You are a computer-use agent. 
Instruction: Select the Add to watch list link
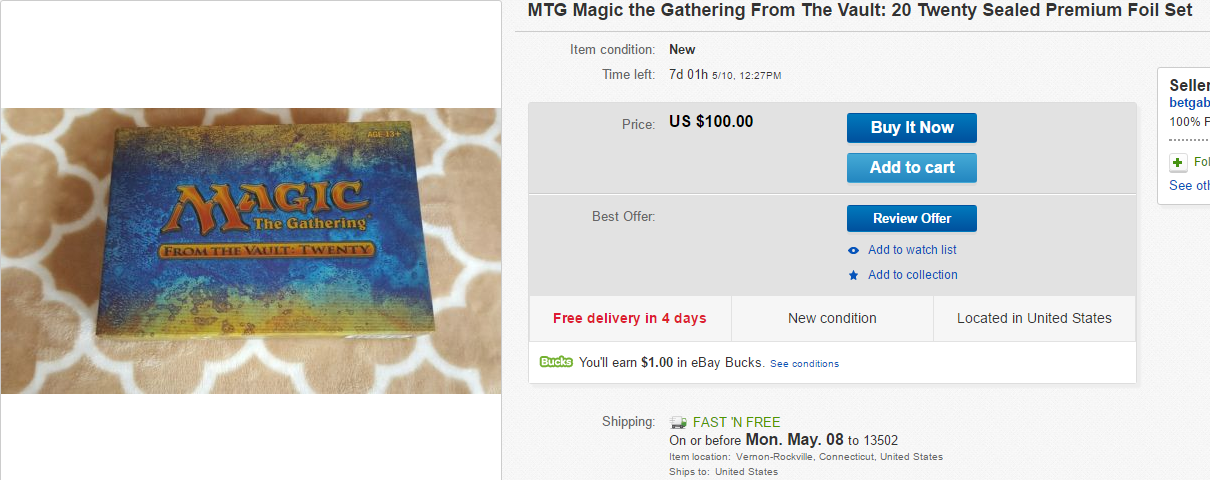pyautogui.click(x=912, y=250)
